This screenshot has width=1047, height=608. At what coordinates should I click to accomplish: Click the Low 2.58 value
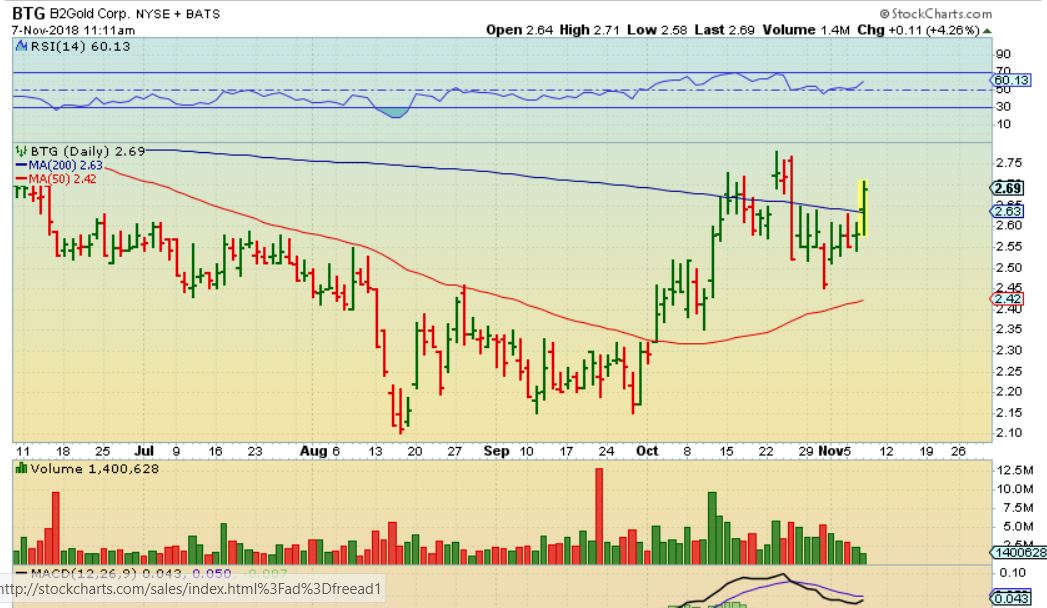tap(657, 30)
